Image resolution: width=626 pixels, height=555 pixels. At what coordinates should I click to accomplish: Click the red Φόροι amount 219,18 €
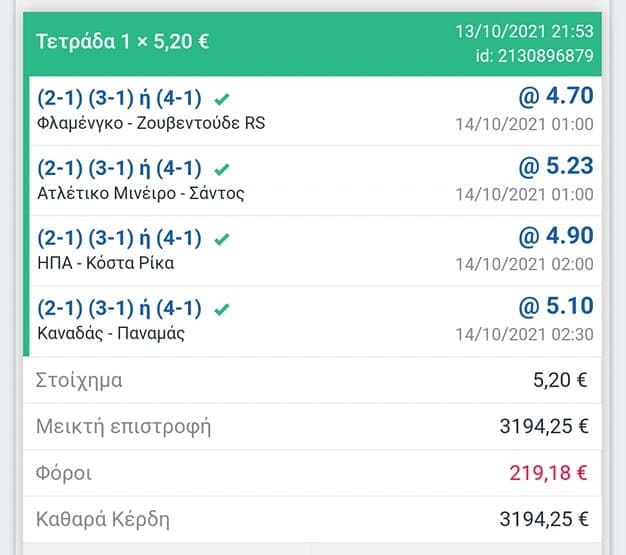[x=548, y=473]
